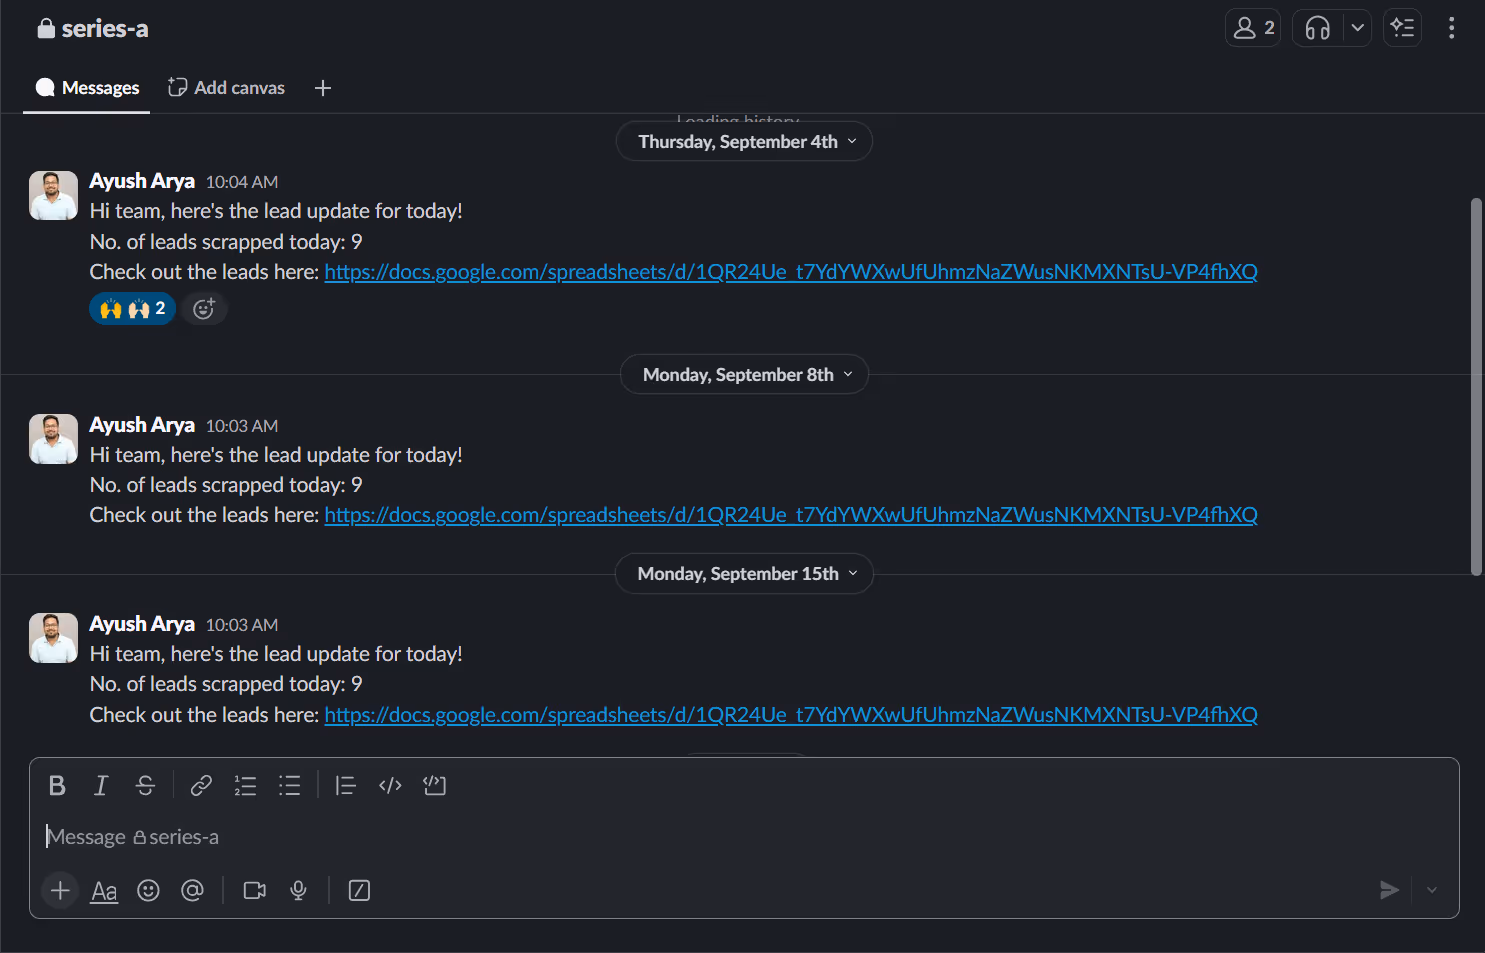Toggle bold text formatting
The width and height of the screenshot is (1485, 953).
[56, 785]
